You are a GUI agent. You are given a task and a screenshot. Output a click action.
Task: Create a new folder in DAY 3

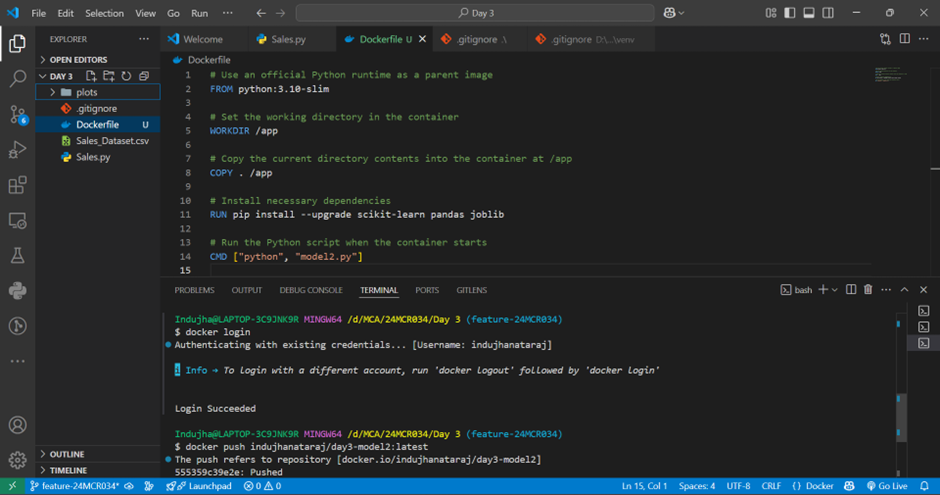pos(109,76)
